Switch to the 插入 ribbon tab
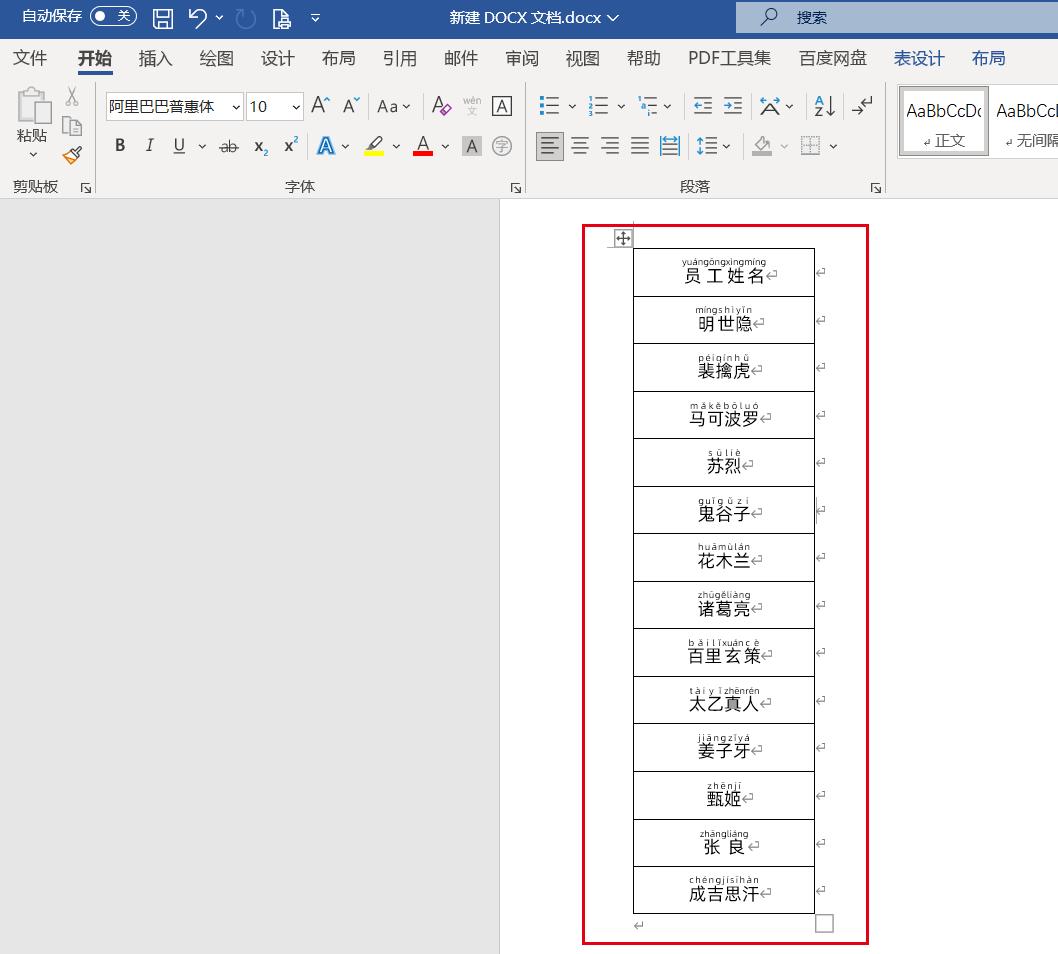Screen dimensions: 1058x954 tap(155, 58)
